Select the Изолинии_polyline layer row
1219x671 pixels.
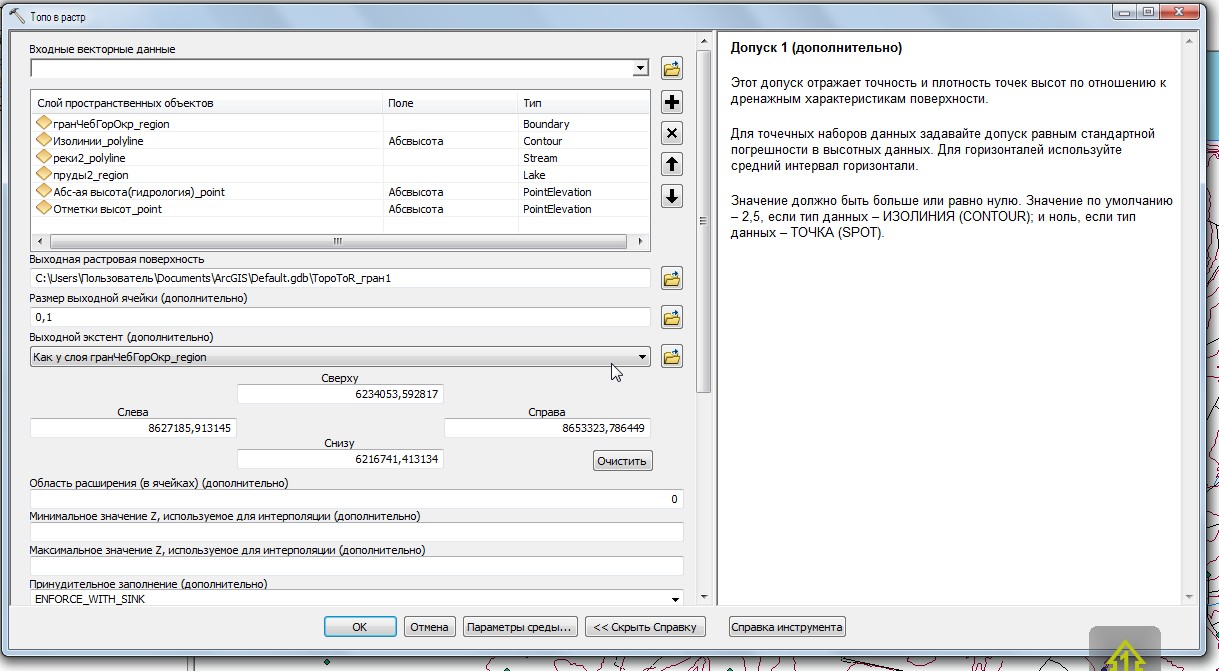pyautogui.click(x=98, y=141)
